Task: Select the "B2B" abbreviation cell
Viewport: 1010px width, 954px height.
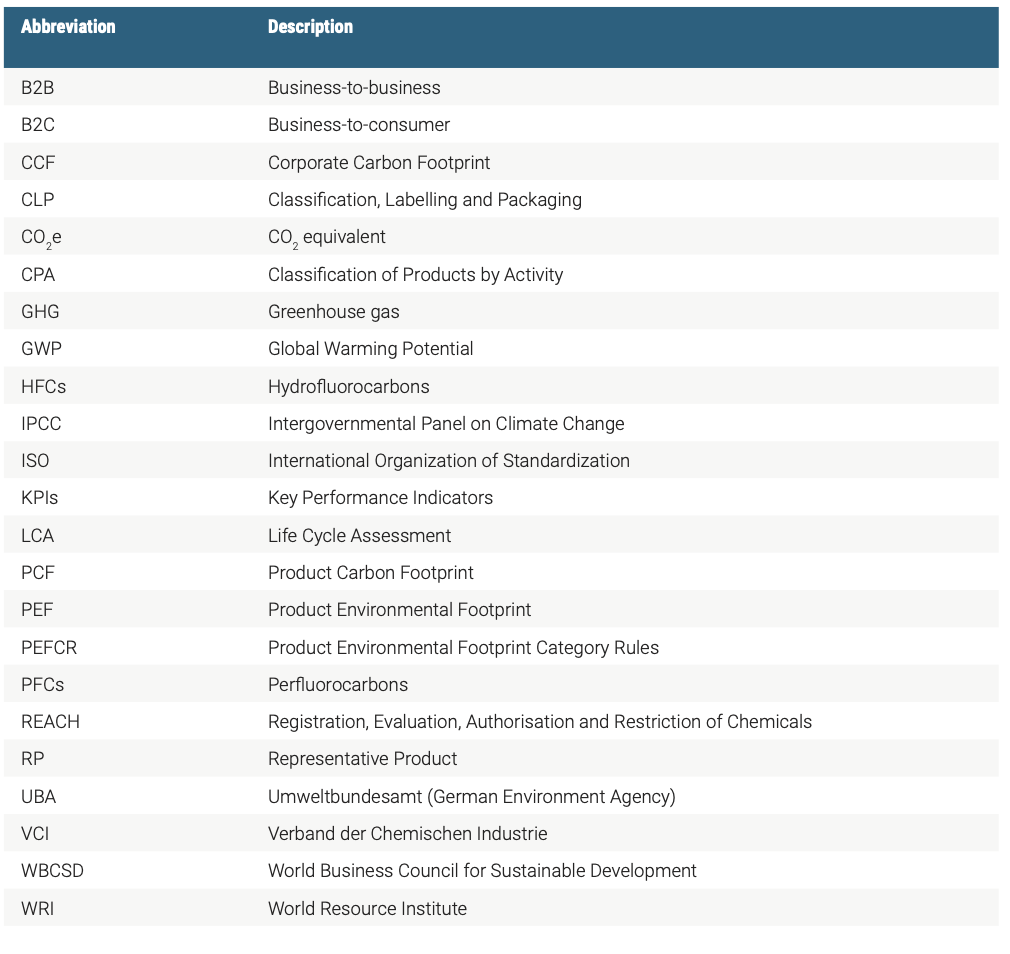Action: tap(37, 88)
